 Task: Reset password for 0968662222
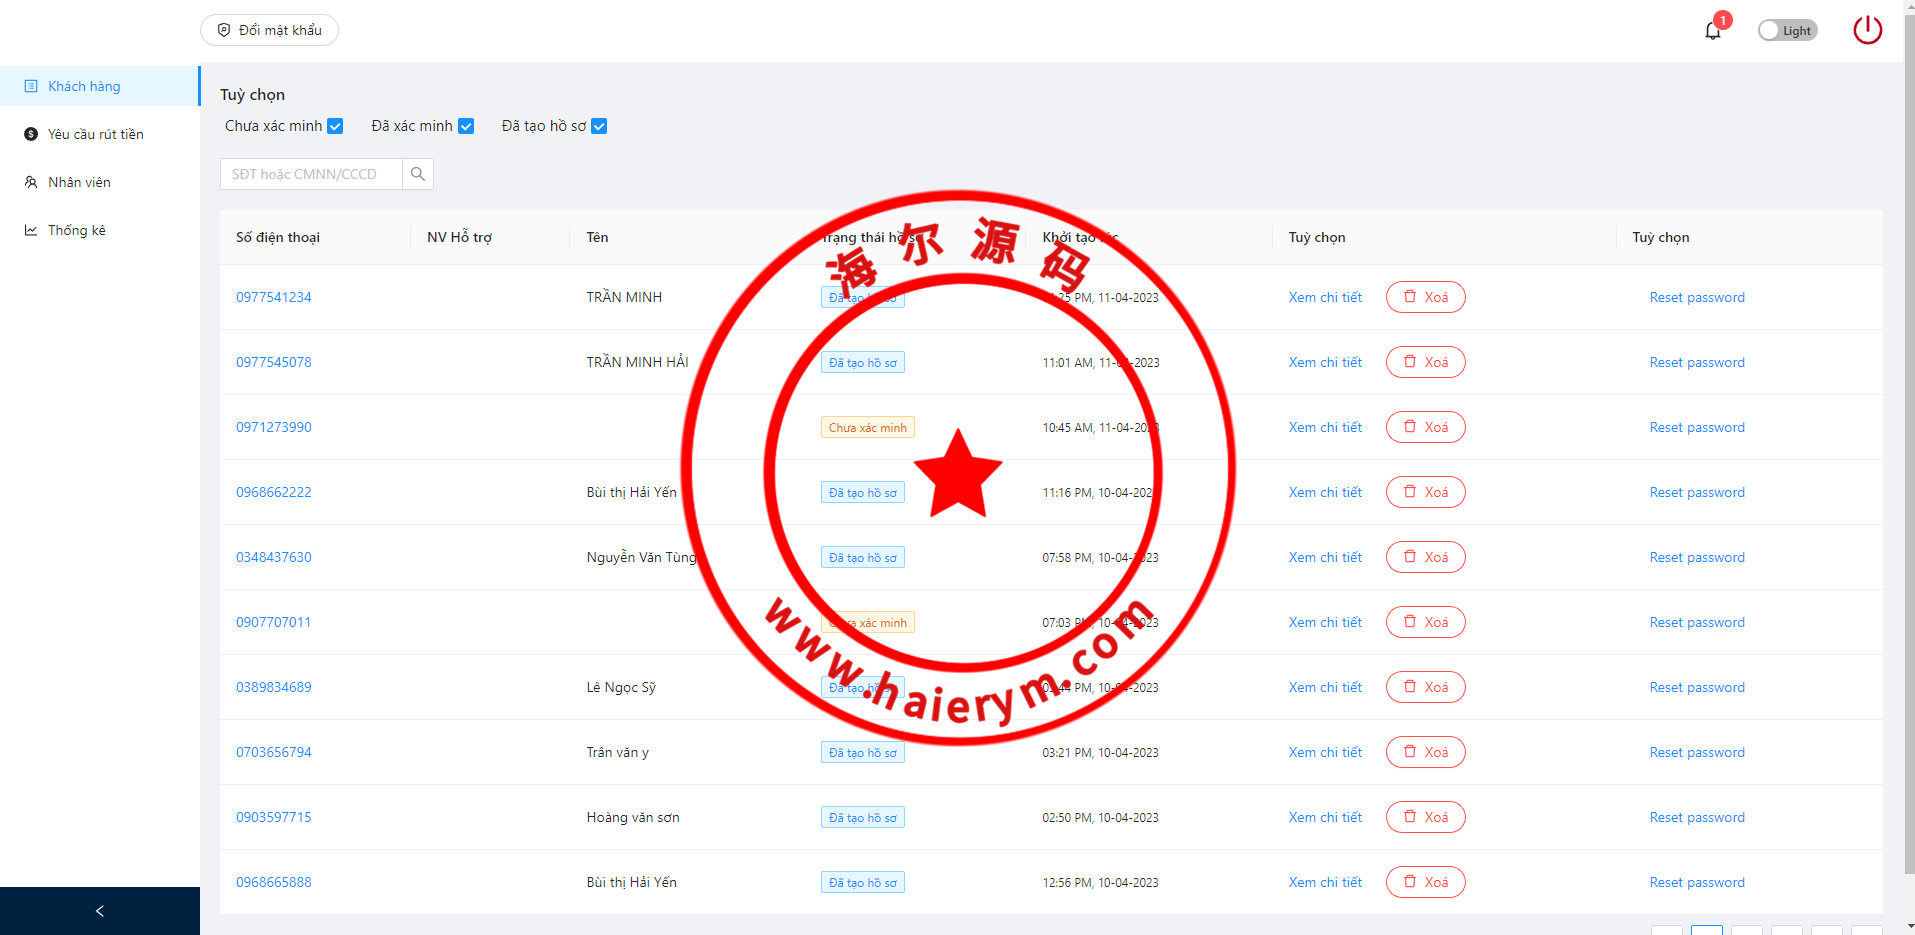[1697, 492]
